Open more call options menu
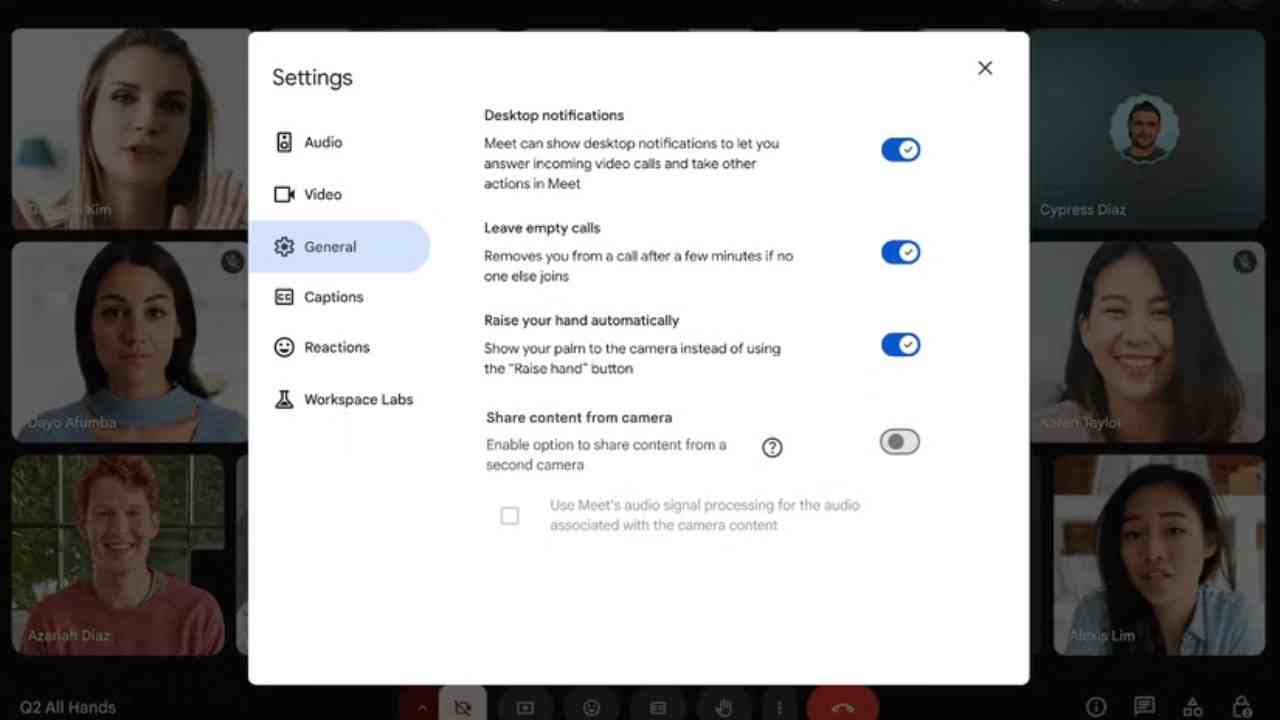Image resolution: width=1280 pixels, height=720 pixels. (779, 708)
